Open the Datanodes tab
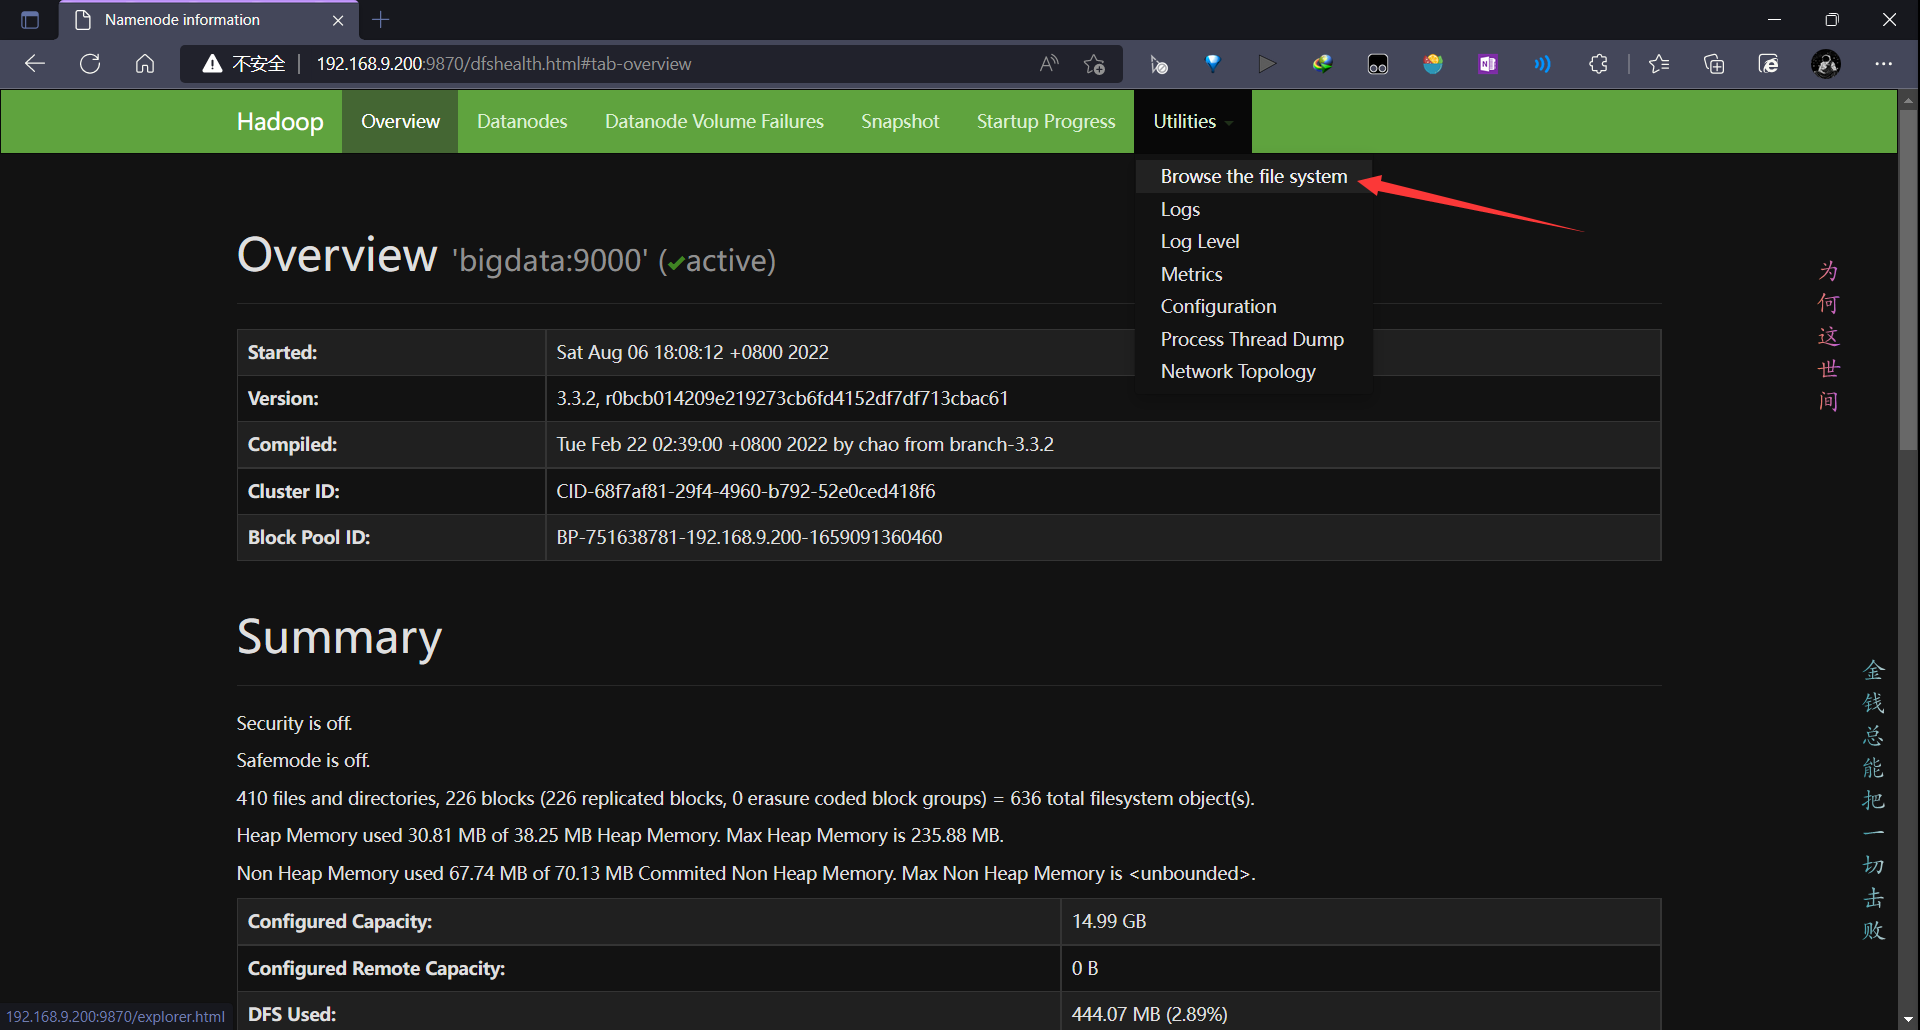 [522, 121]
